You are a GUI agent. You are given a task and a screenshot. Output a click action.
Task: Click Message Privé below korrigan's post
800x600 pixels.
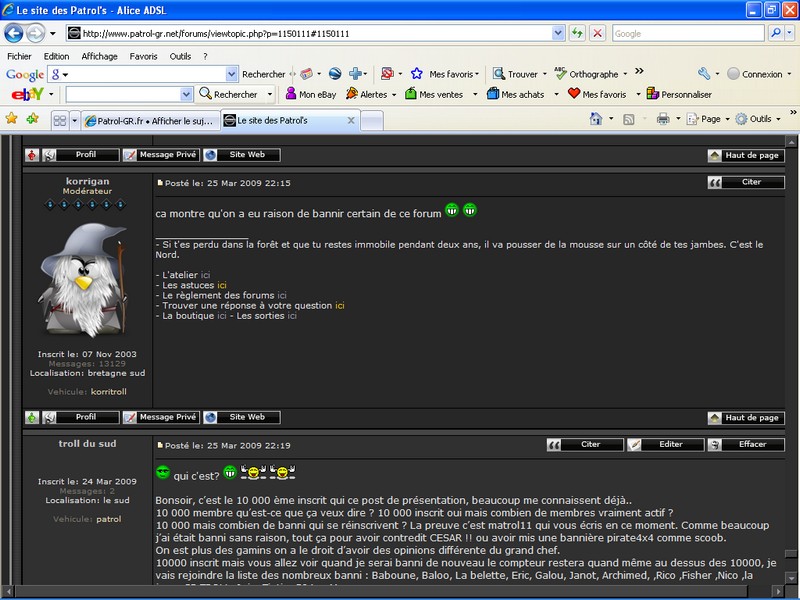pos(161,417)
